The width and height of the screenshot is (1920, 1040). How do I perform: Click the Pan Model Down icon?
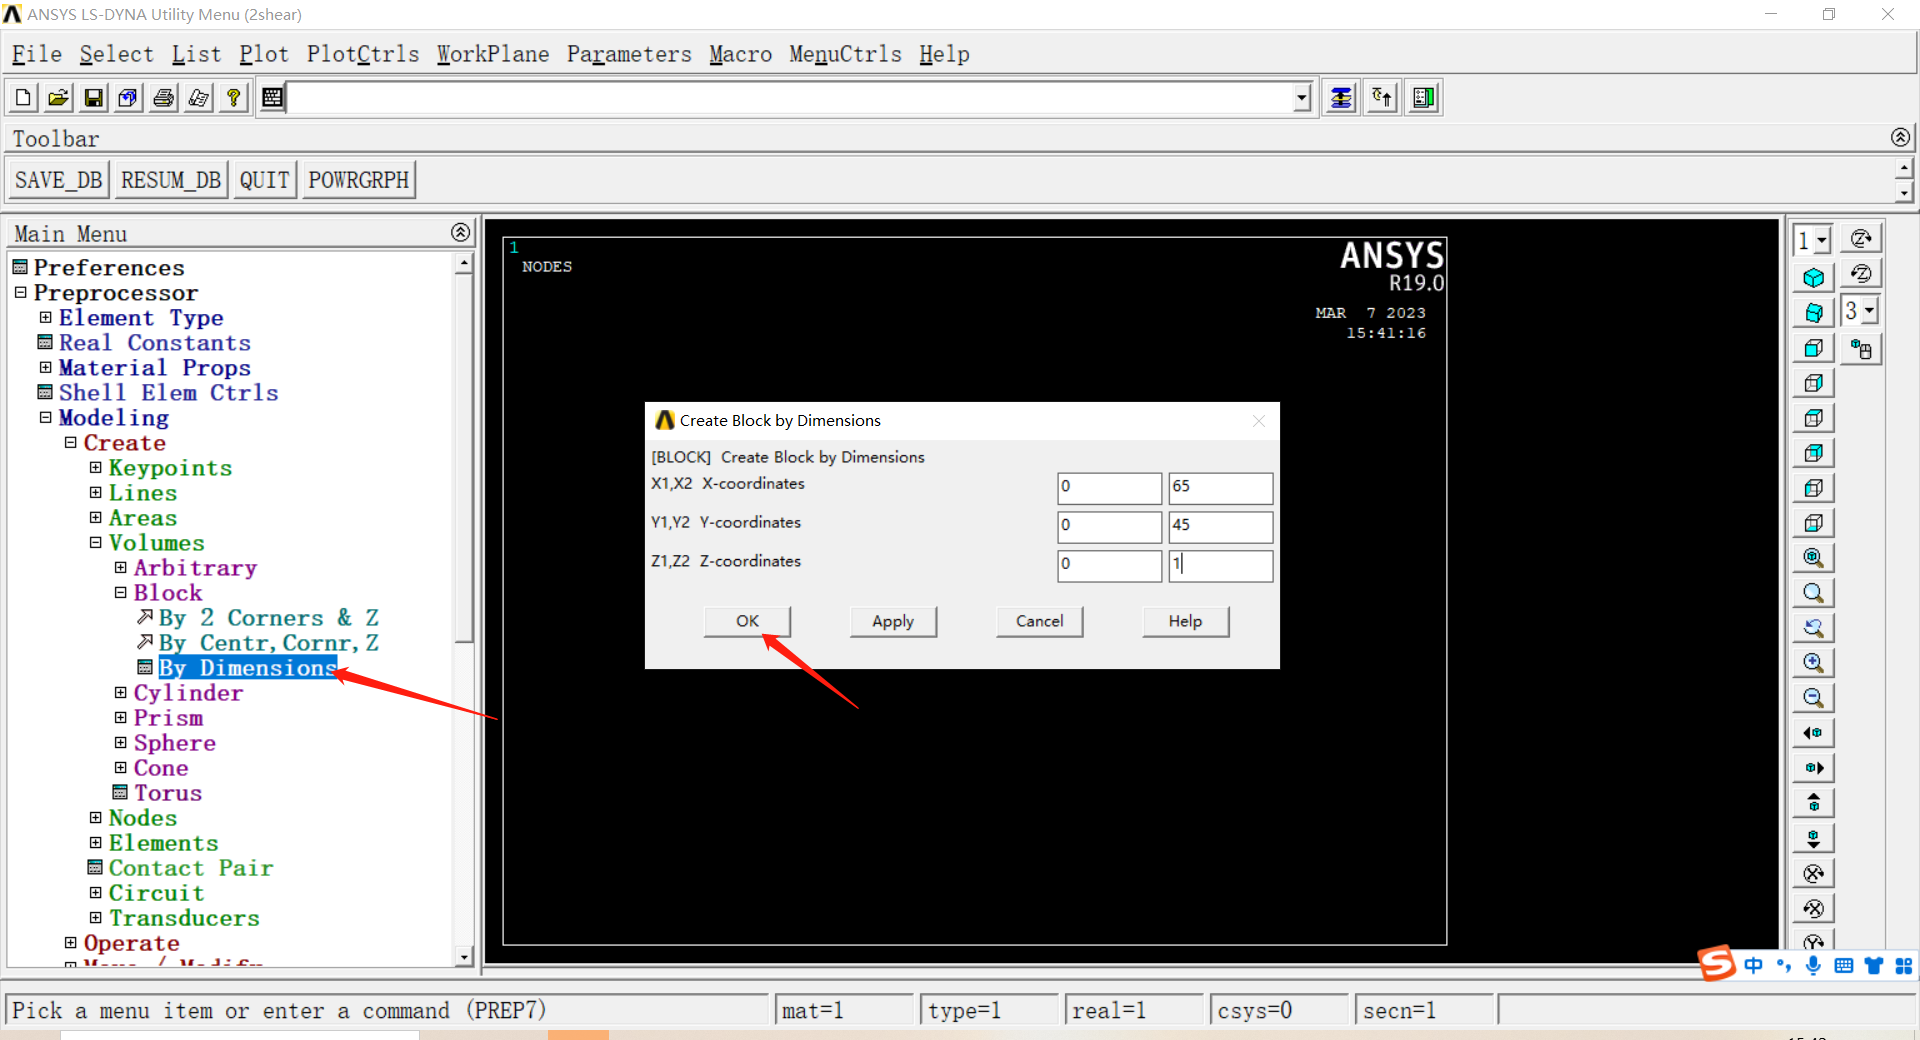tap(1813, 838)
